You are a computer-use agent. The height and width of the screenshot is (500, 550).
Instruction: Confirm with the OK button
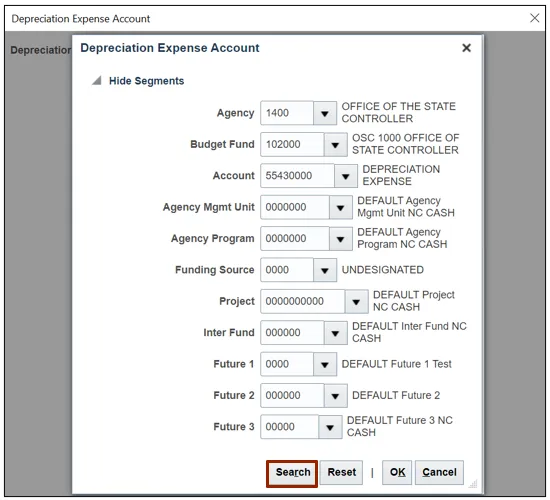397,472
